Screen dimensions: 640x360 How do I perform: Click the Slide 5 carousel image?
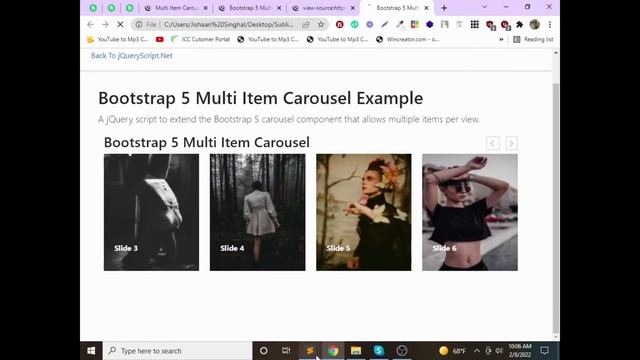coord(364,212)
